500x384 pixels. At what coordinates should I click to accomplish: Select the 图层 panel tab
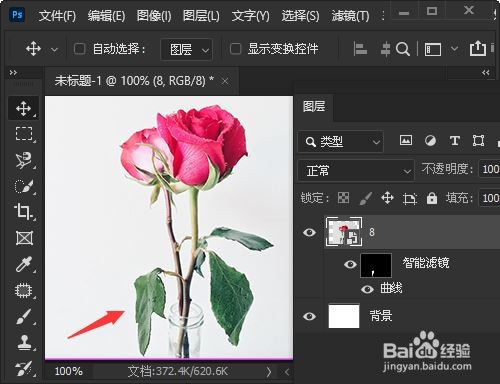(314, 107)
